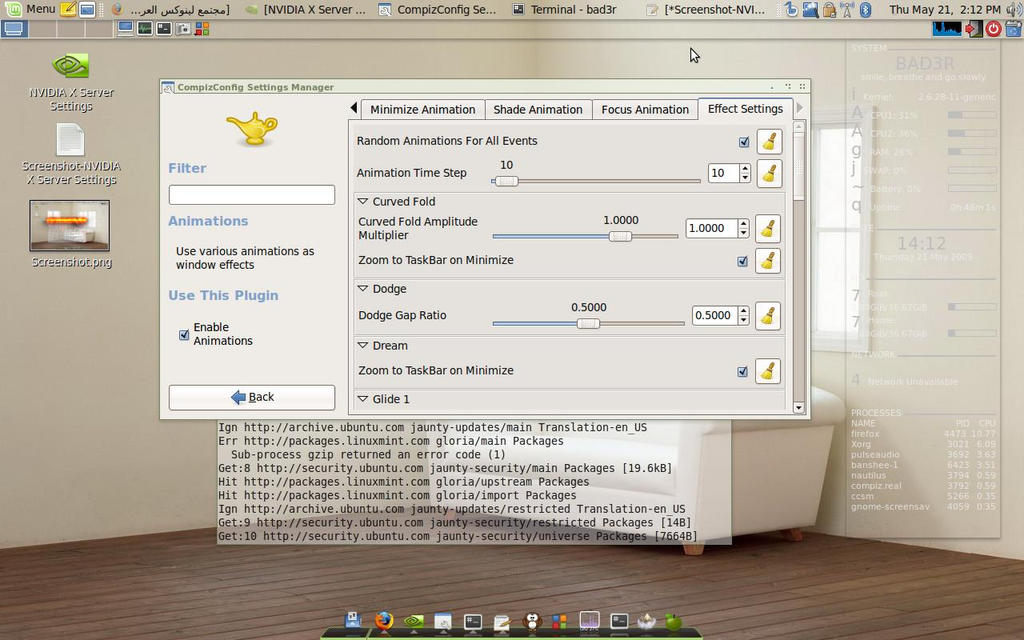The width and height of the screenshot is (1024, 640).
Task: Uncheck Enable Animations checkbox
Action: click(x=184, y=335)
